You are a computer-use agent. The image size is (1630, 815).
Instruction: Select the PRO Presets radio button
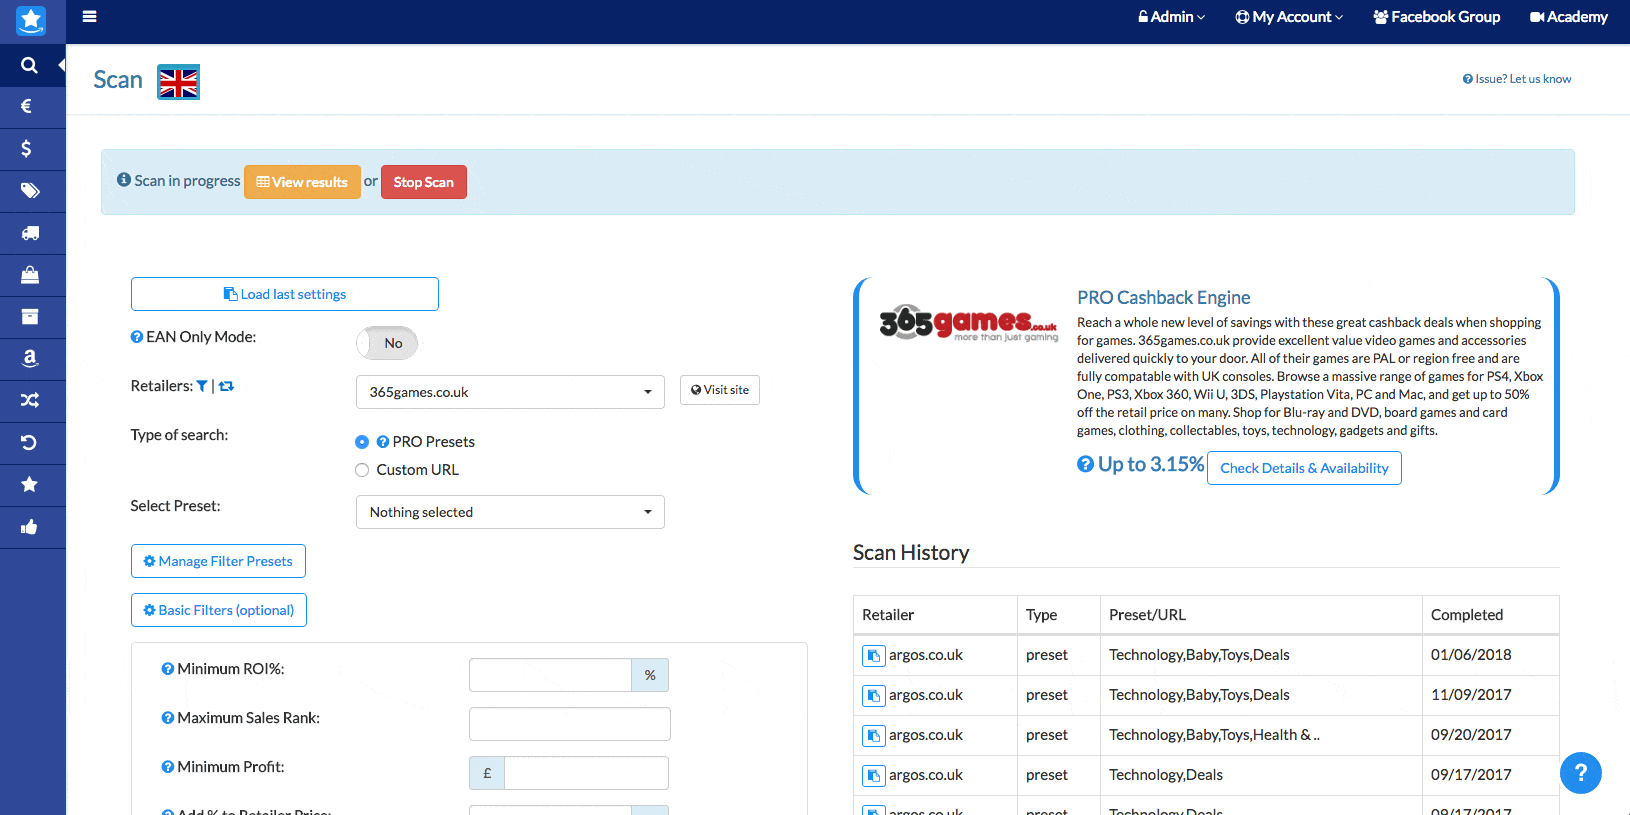click(x=362, y=442)
